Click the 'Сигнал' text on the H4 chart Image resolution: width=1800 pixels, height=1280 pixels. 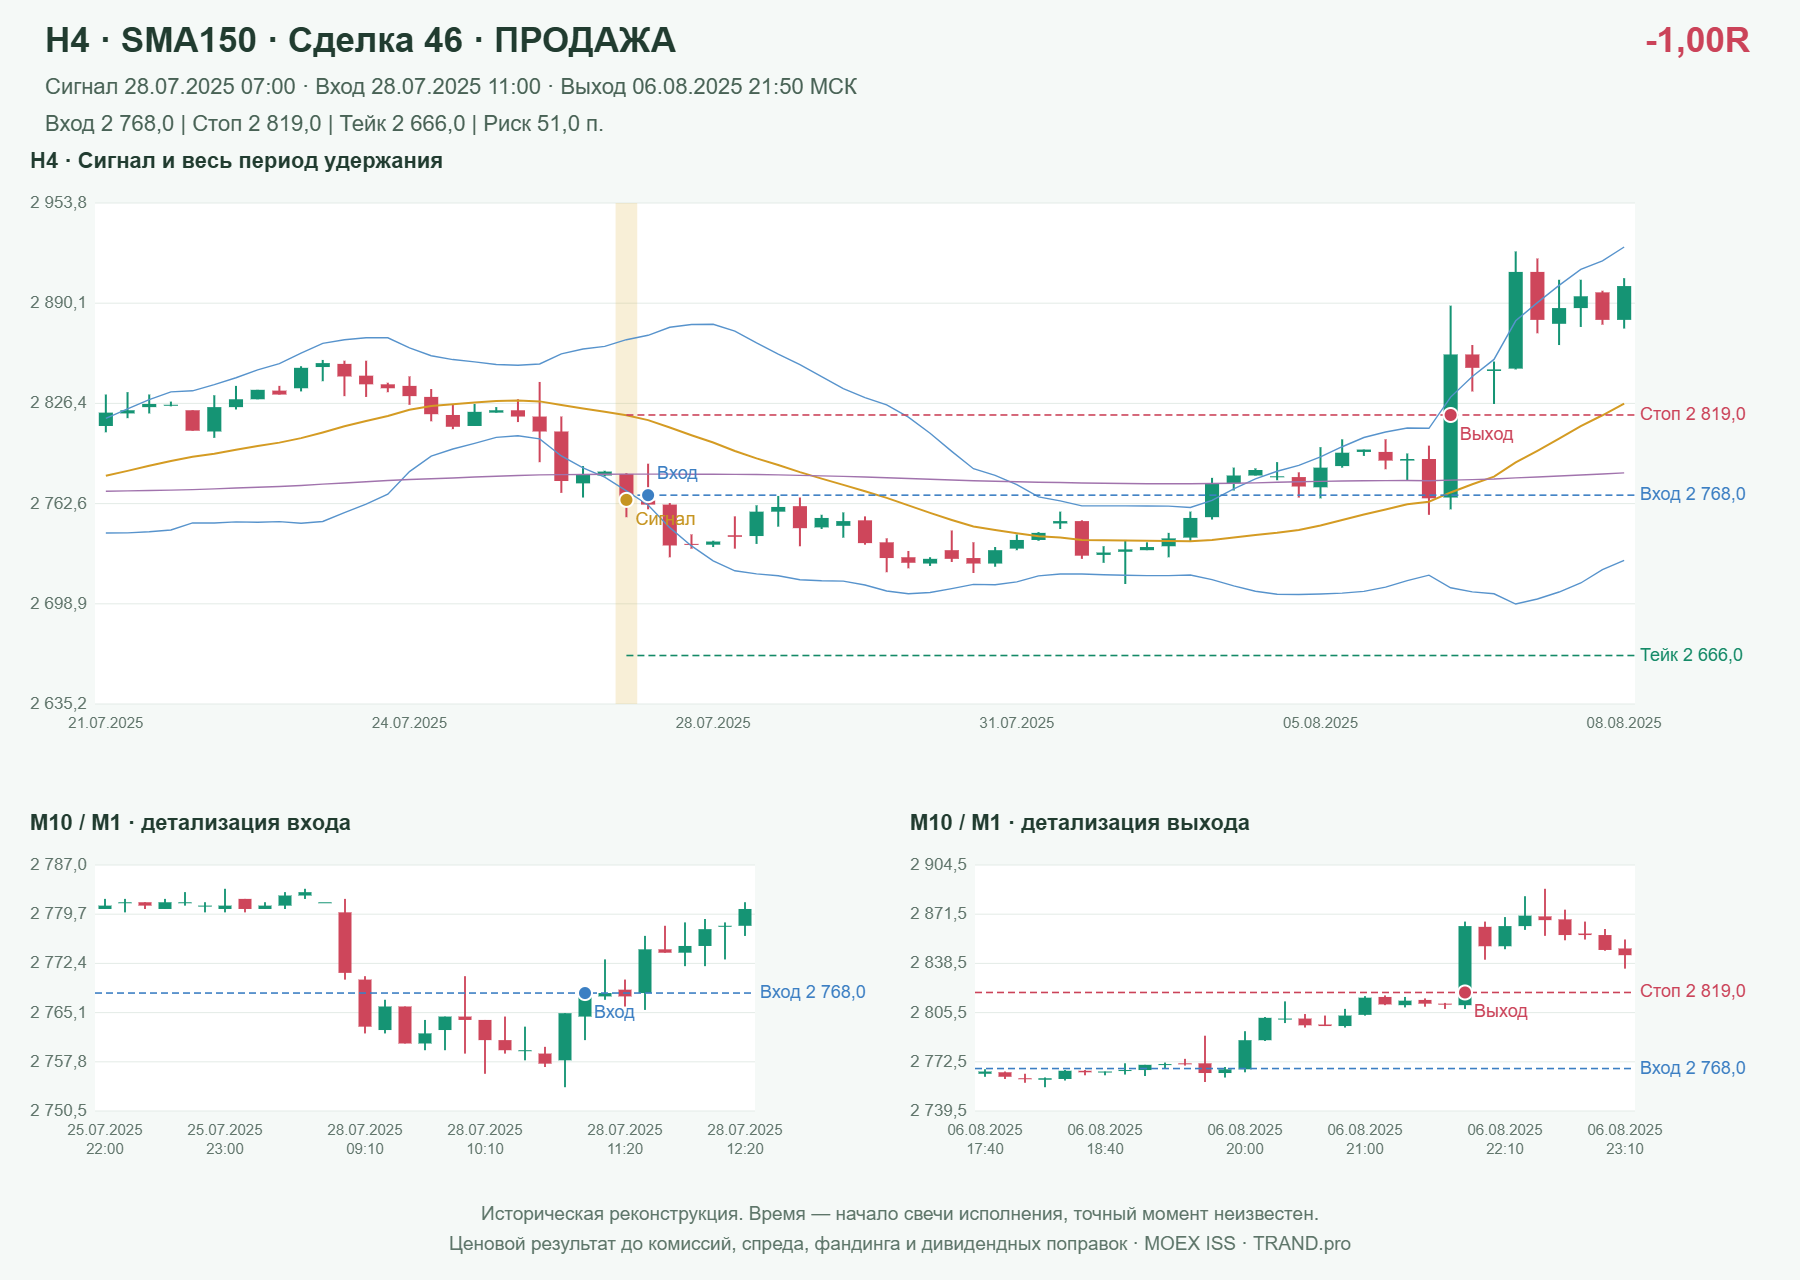tap(665, 519)
